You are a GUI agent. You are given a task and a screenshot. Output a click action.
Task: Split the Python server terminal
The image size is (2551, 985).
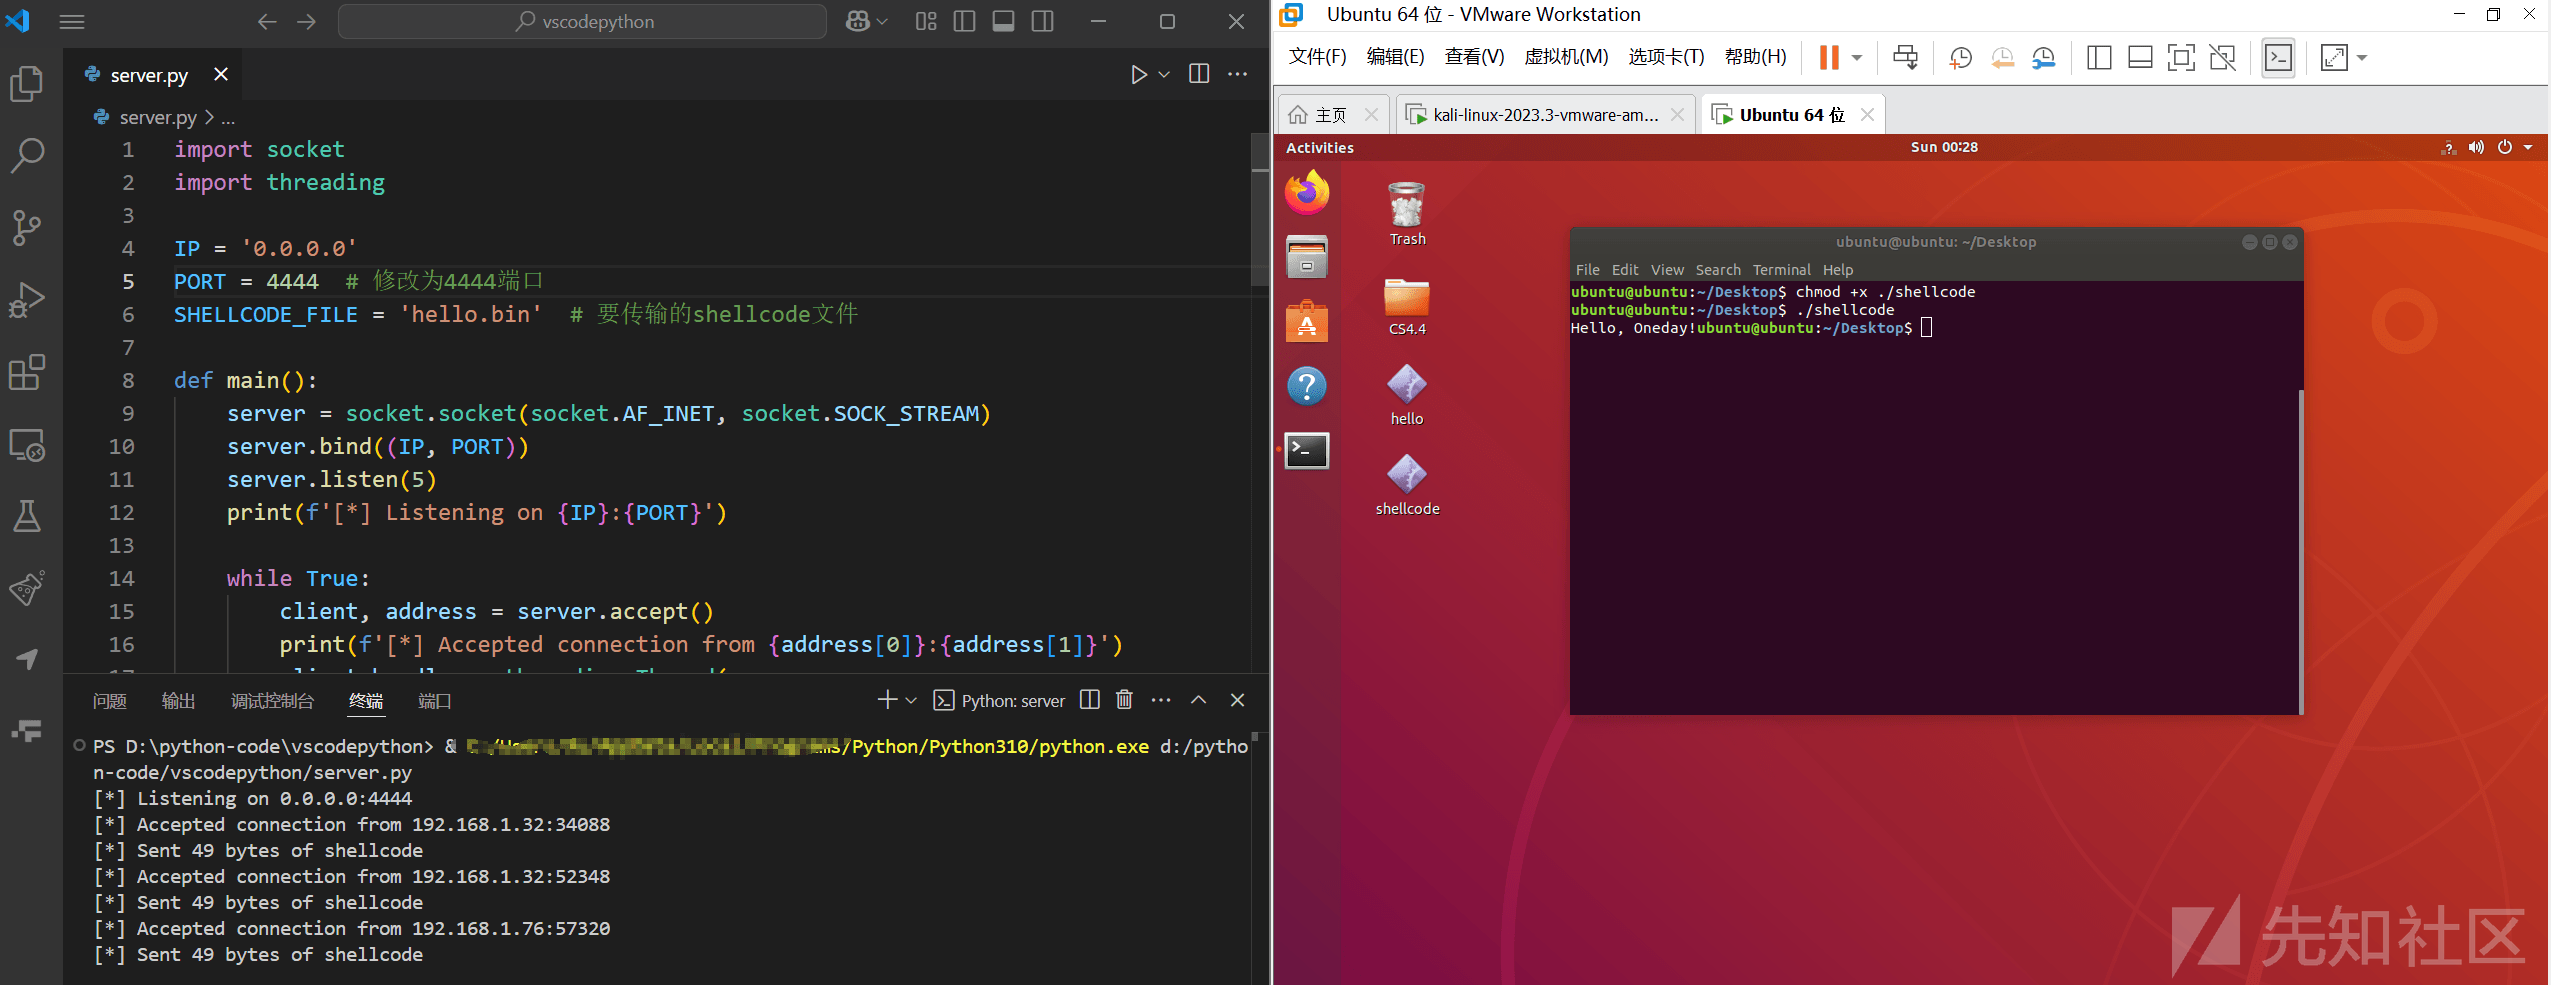point(1090,700)
